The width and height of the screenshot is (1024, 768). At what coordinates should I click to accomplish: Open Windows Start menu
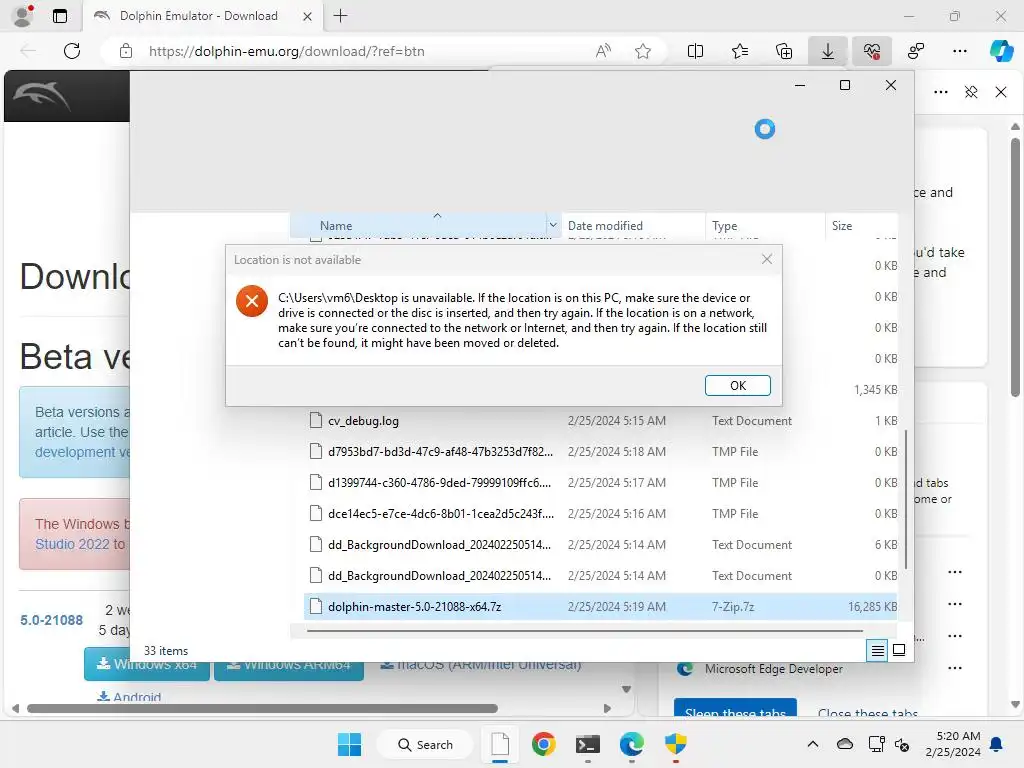click(349, 744)
